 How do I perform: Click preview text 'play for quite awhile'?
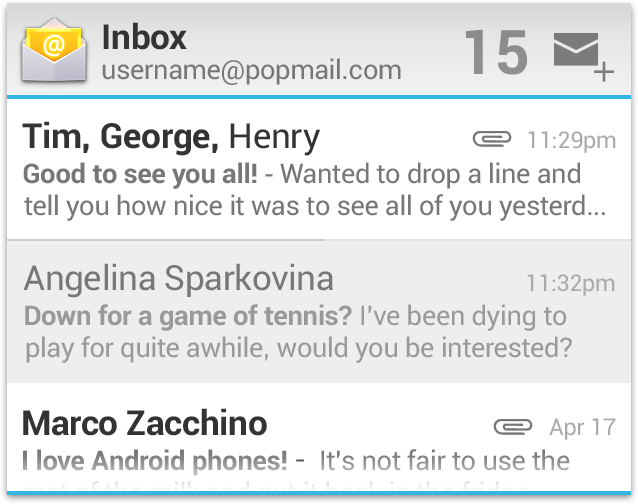(146, 349)
